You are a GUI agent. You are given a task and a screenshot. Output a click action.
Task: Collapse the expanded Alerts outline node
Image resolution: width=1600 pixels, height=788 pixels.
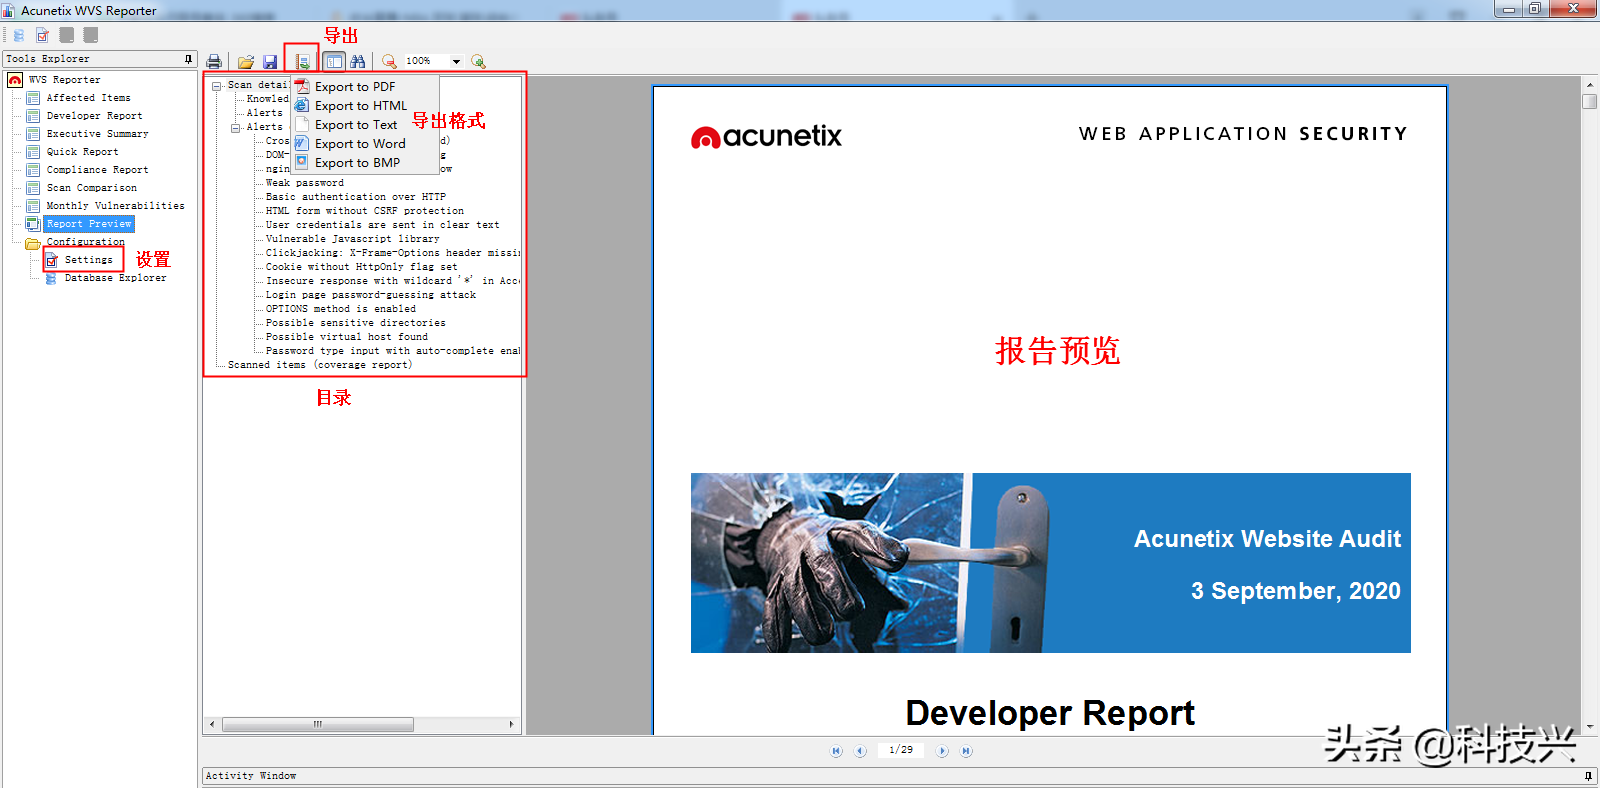tap(236, 128)
